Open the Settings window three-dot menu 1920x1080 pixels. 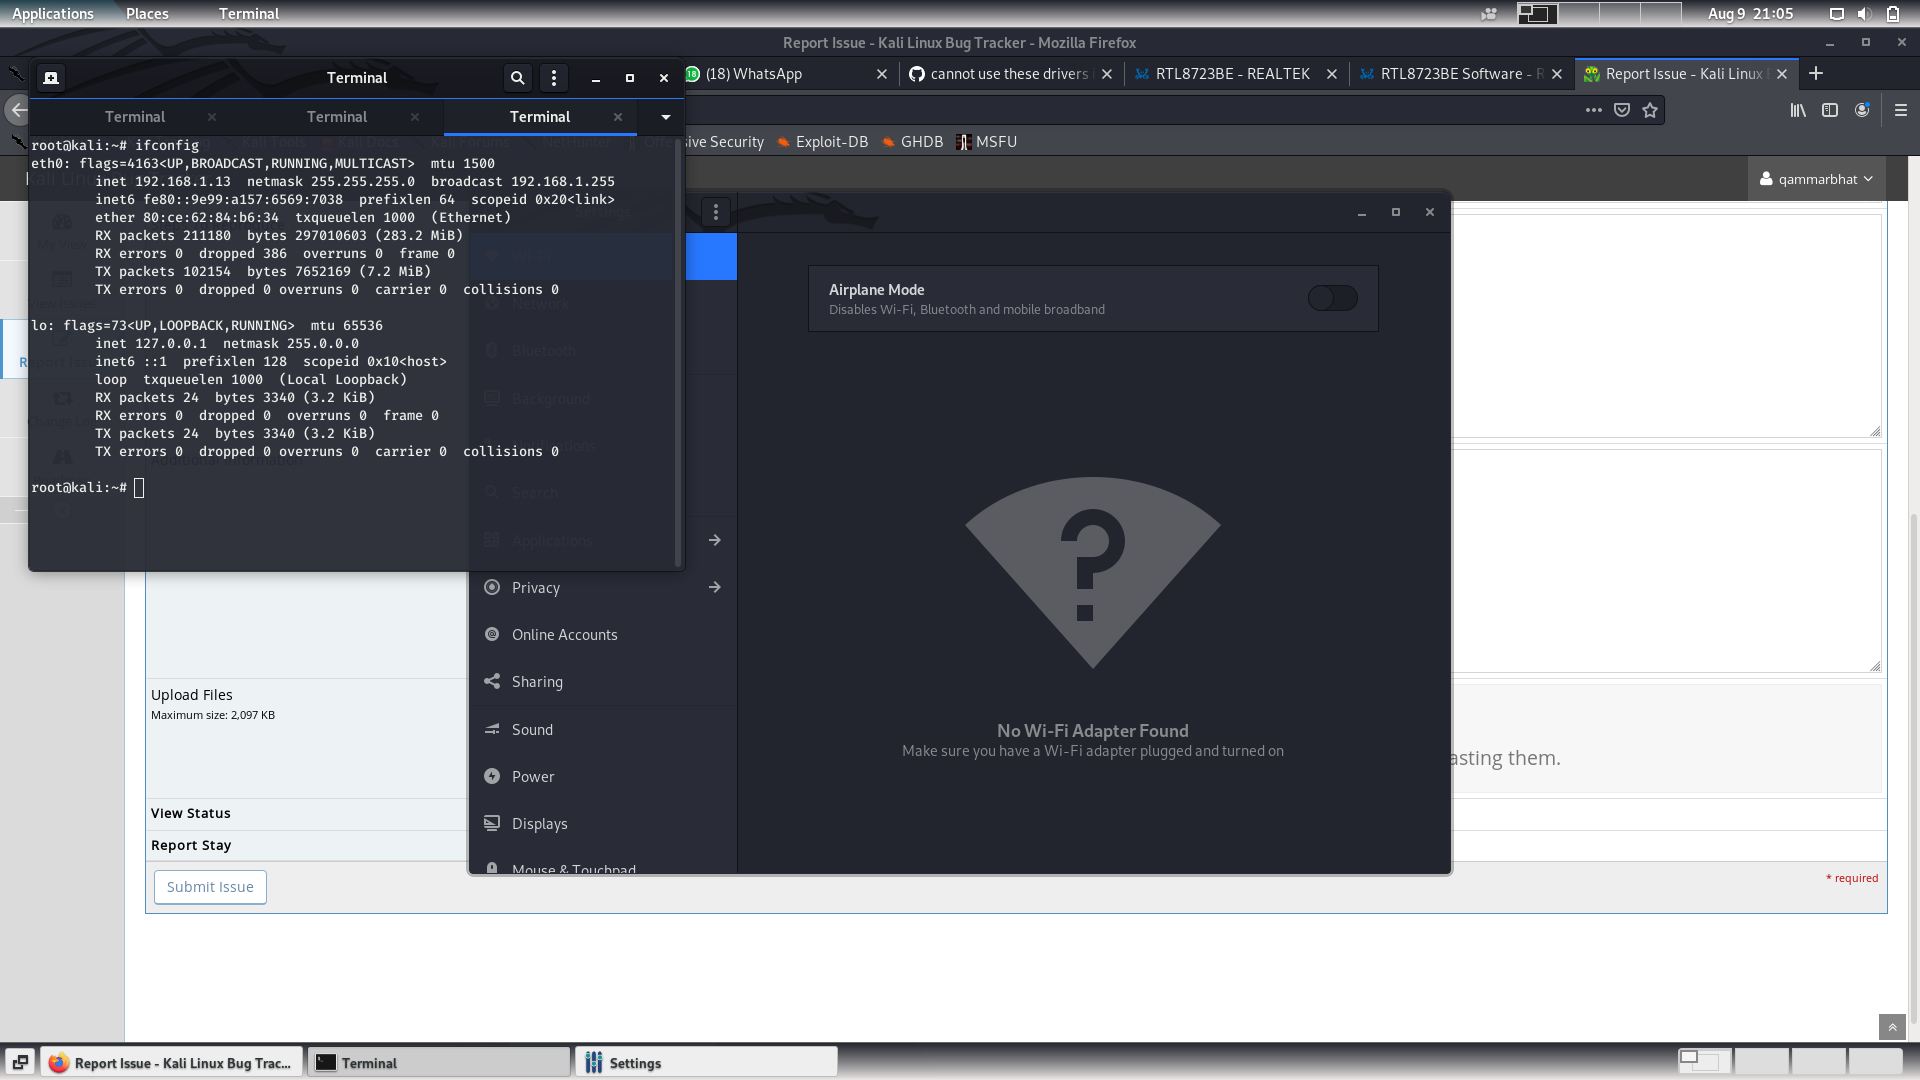click(716, 212)
